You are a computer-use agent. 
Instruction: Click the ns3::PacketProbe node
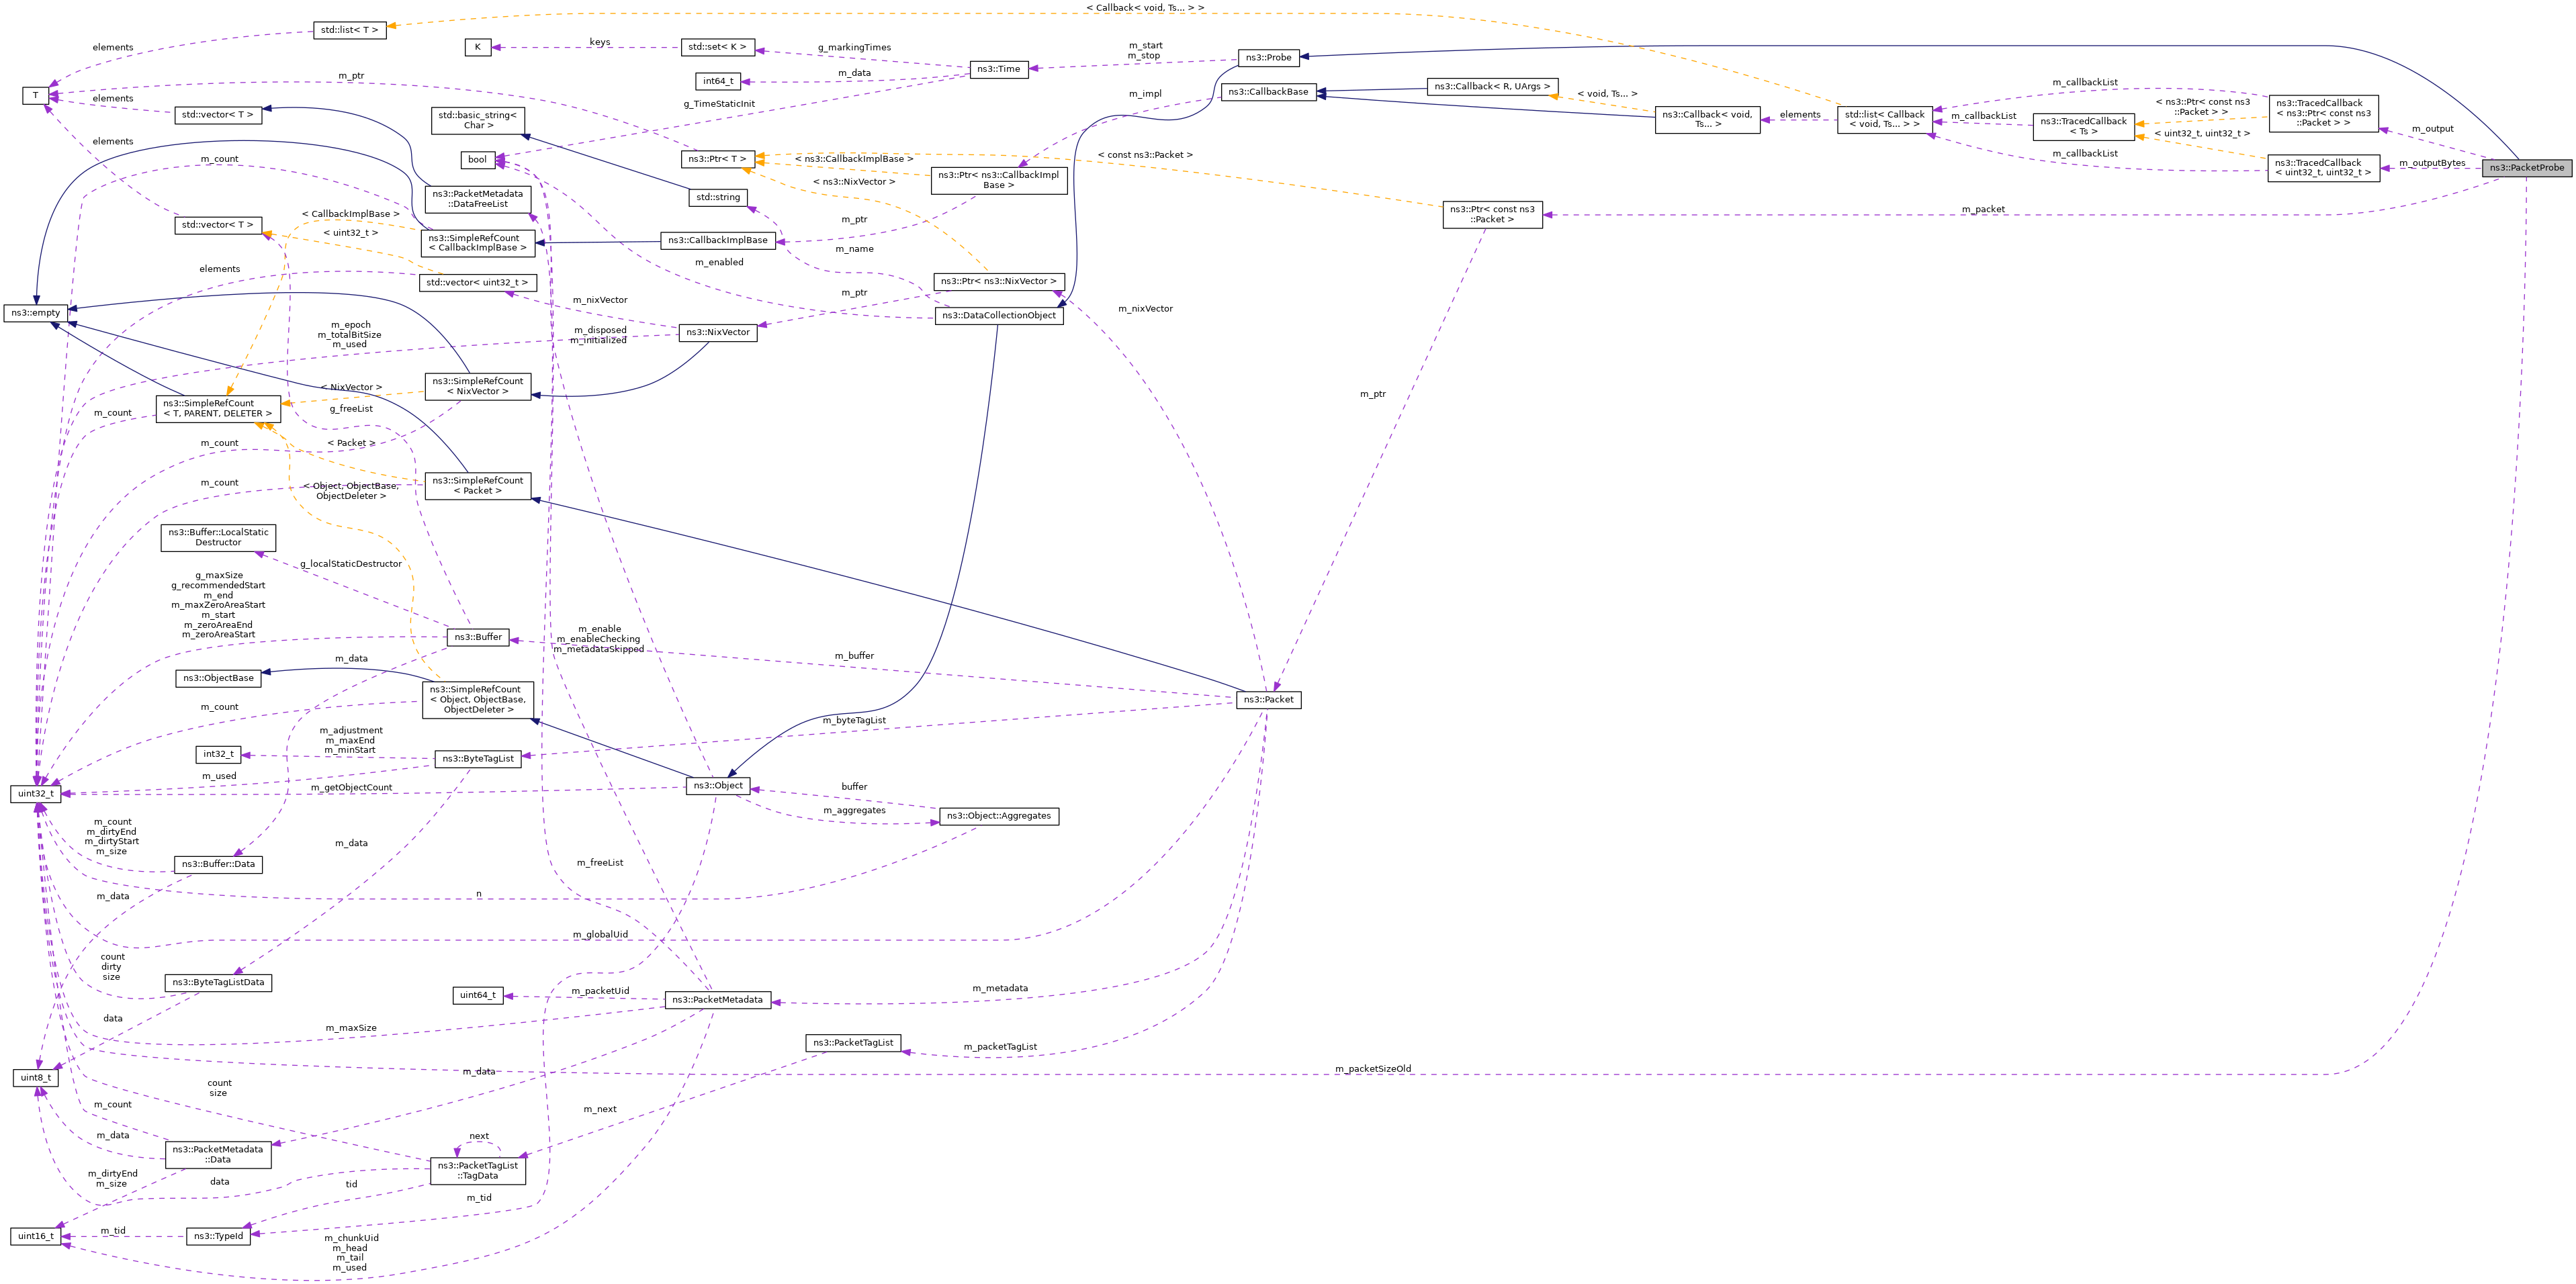pyautogui.click(x=2527, y=167)
